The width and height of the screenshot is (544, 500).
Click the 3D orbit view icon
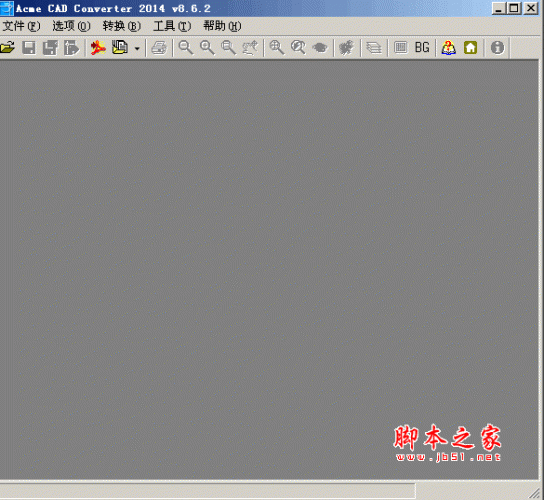(320, 48)
